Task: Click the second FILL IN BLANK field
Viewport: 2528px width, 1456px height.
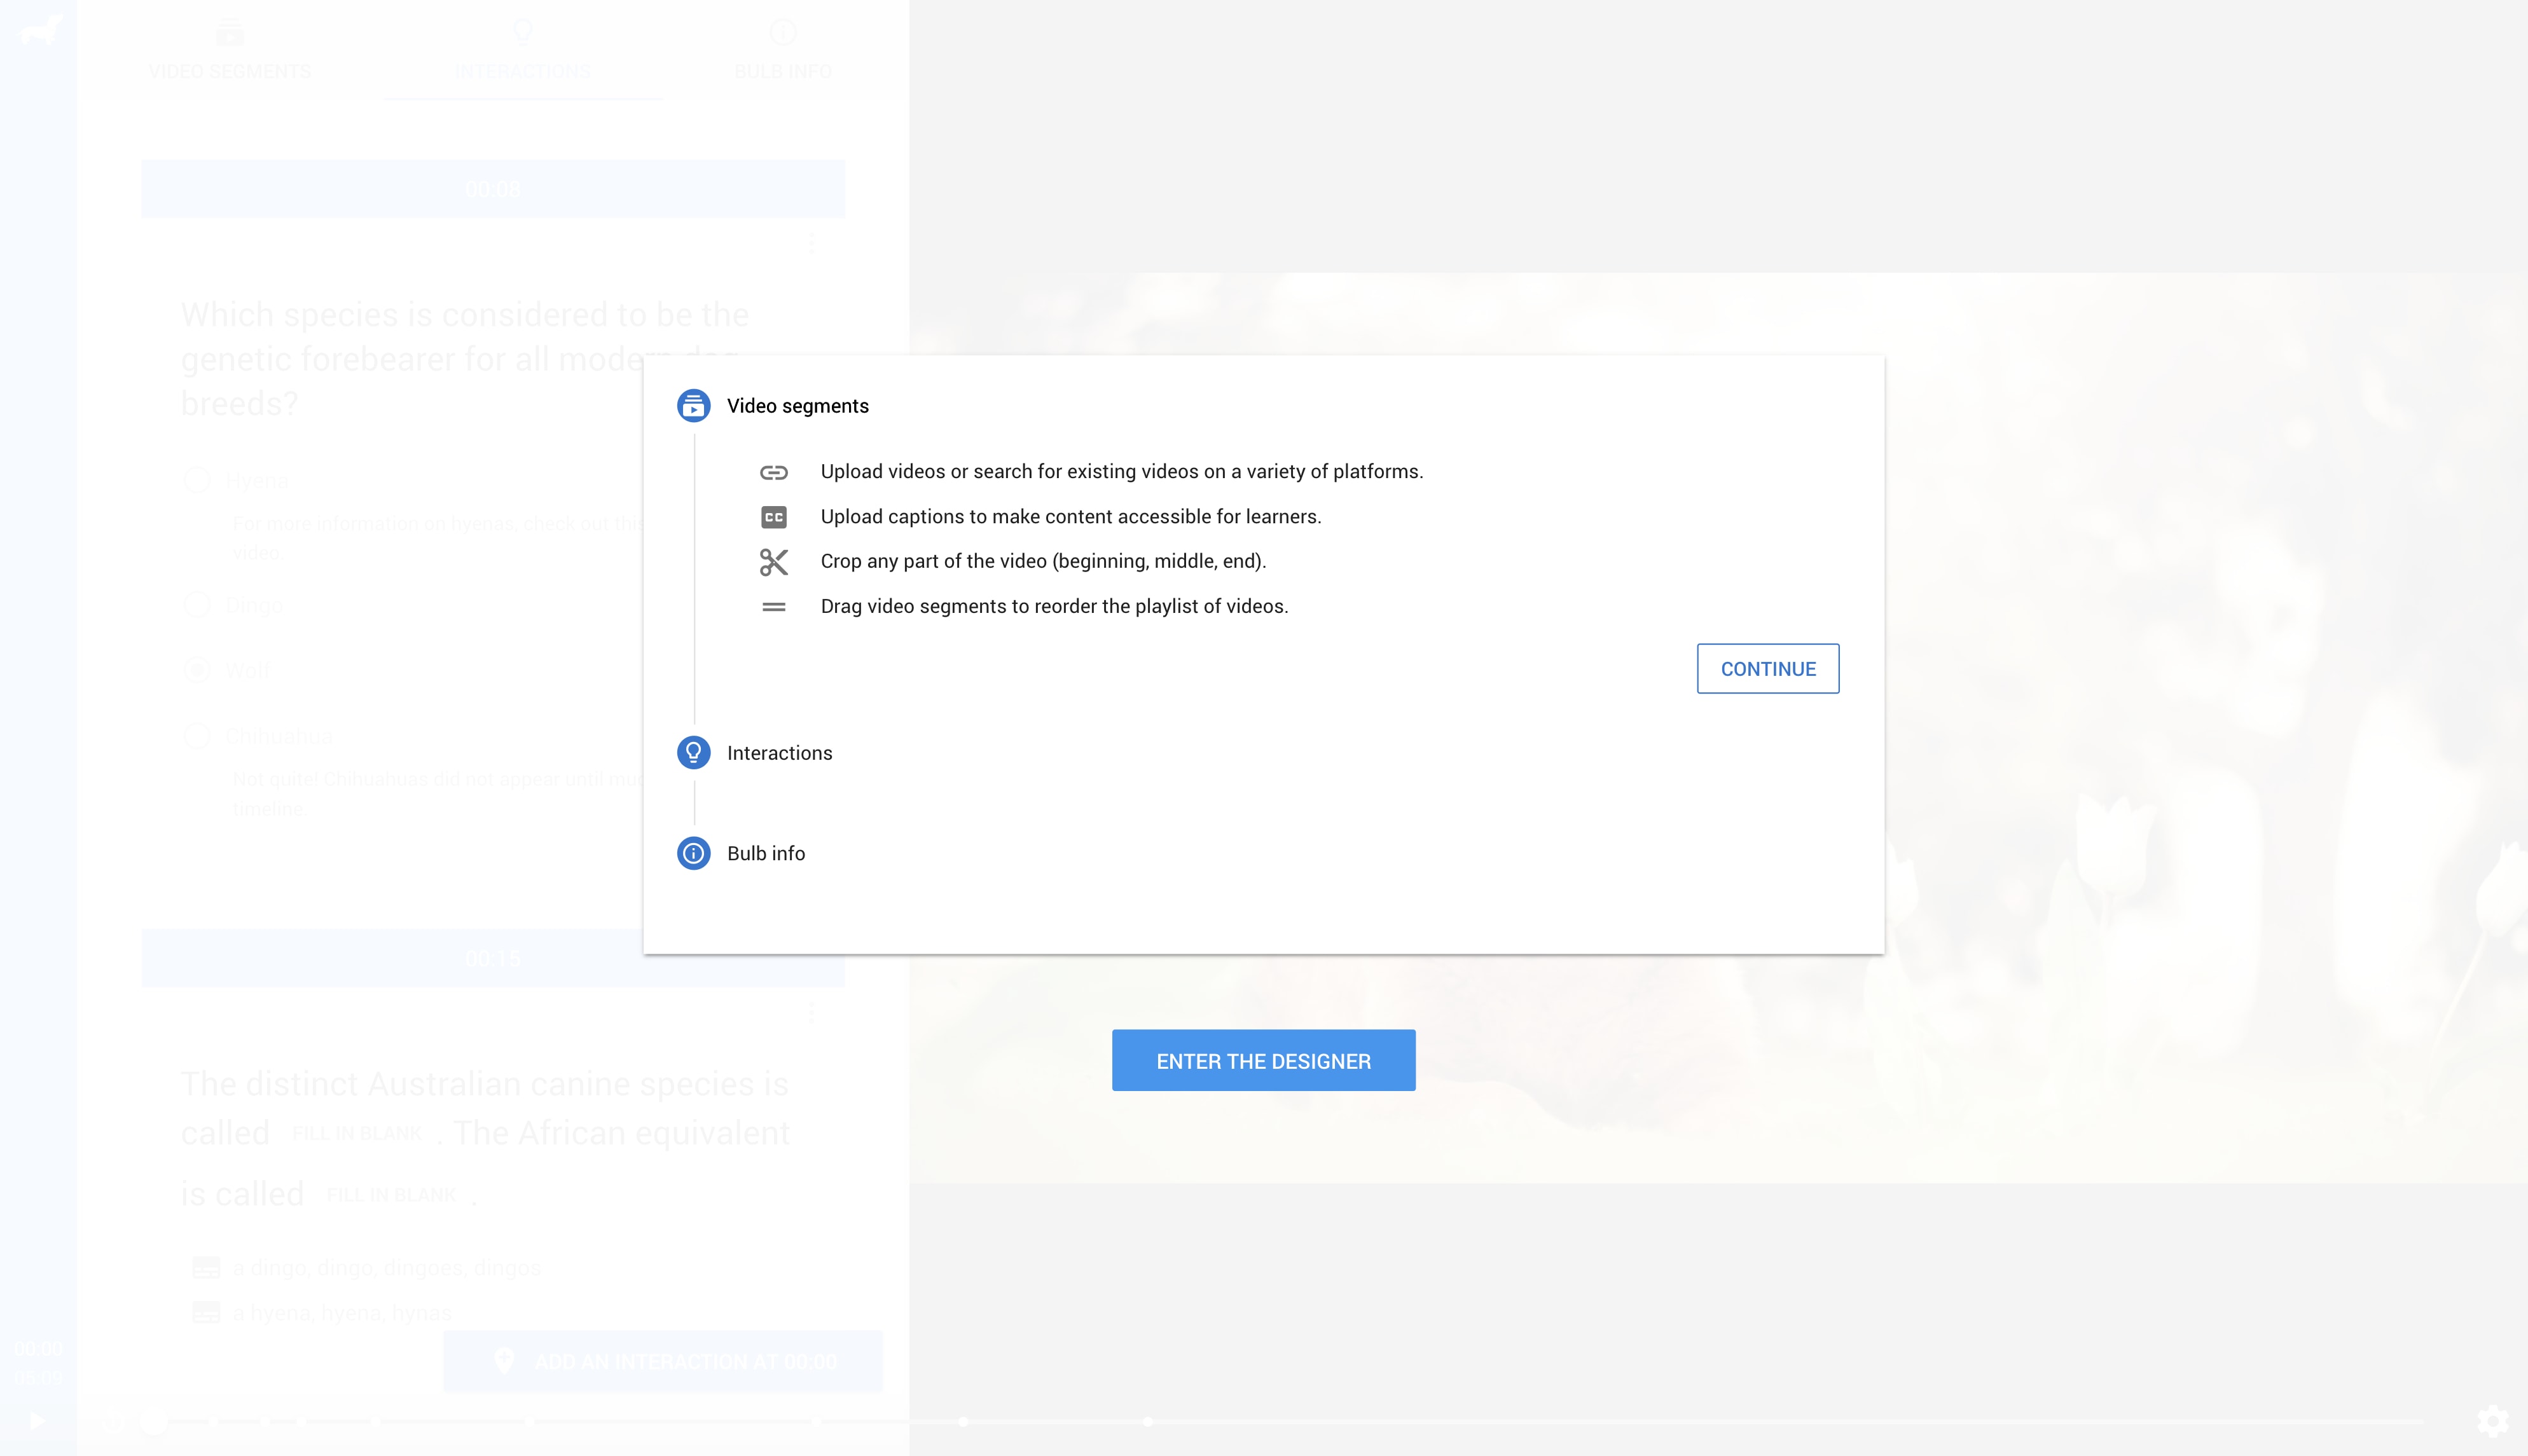Action: (392, 1195)
